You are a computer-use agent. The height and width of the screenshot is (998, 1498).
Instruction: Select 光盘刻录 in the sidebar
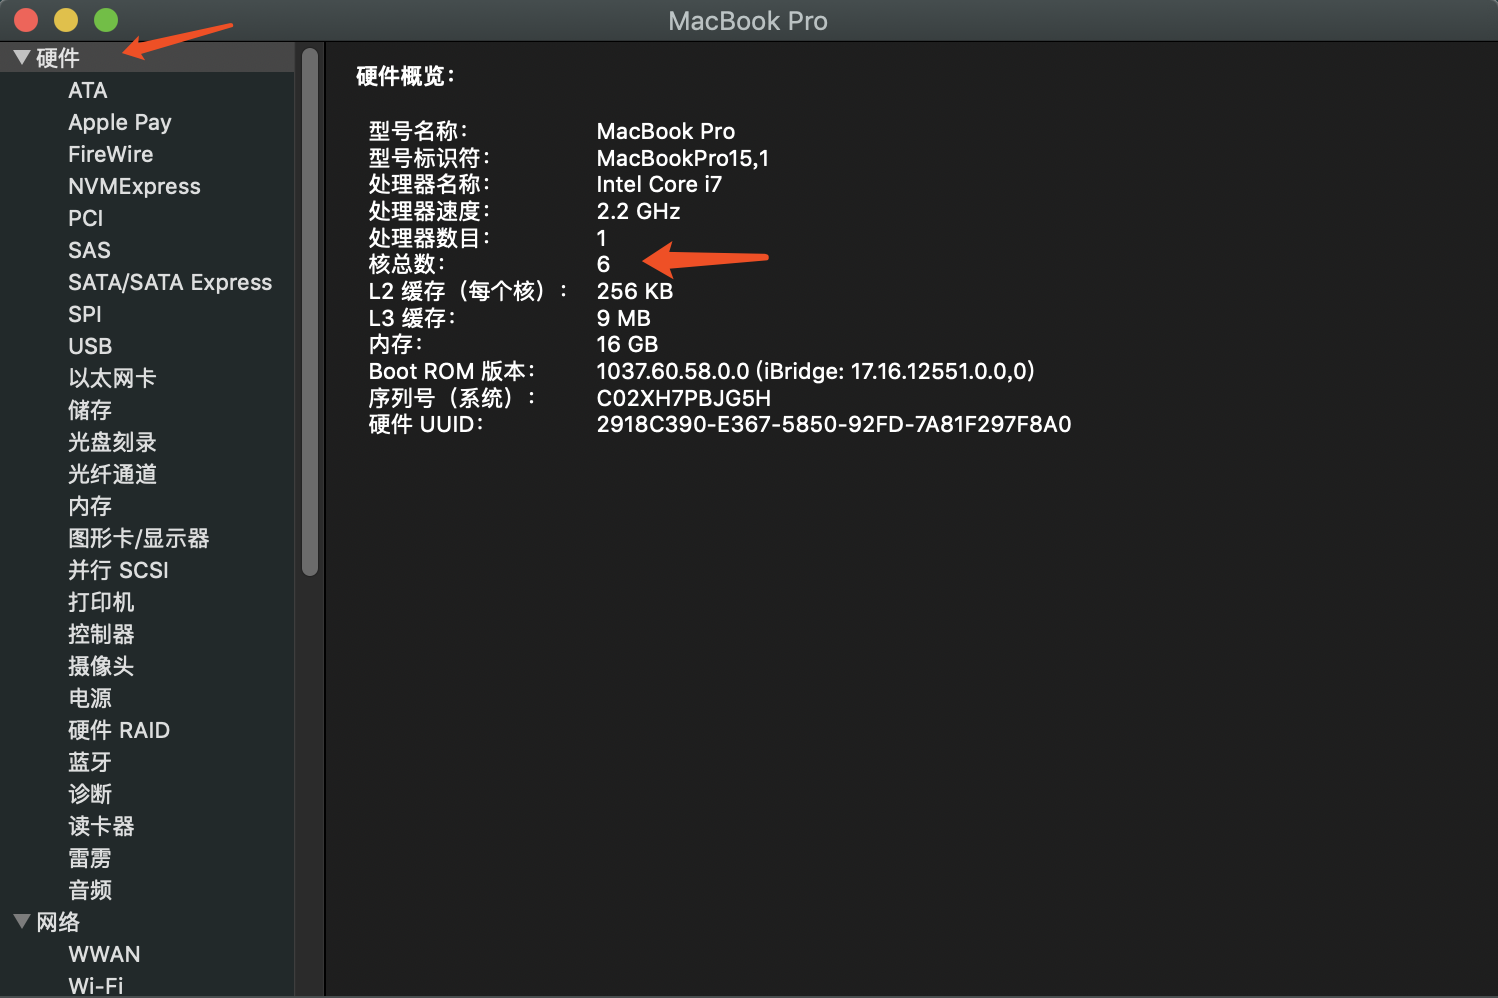coord(112,442)
